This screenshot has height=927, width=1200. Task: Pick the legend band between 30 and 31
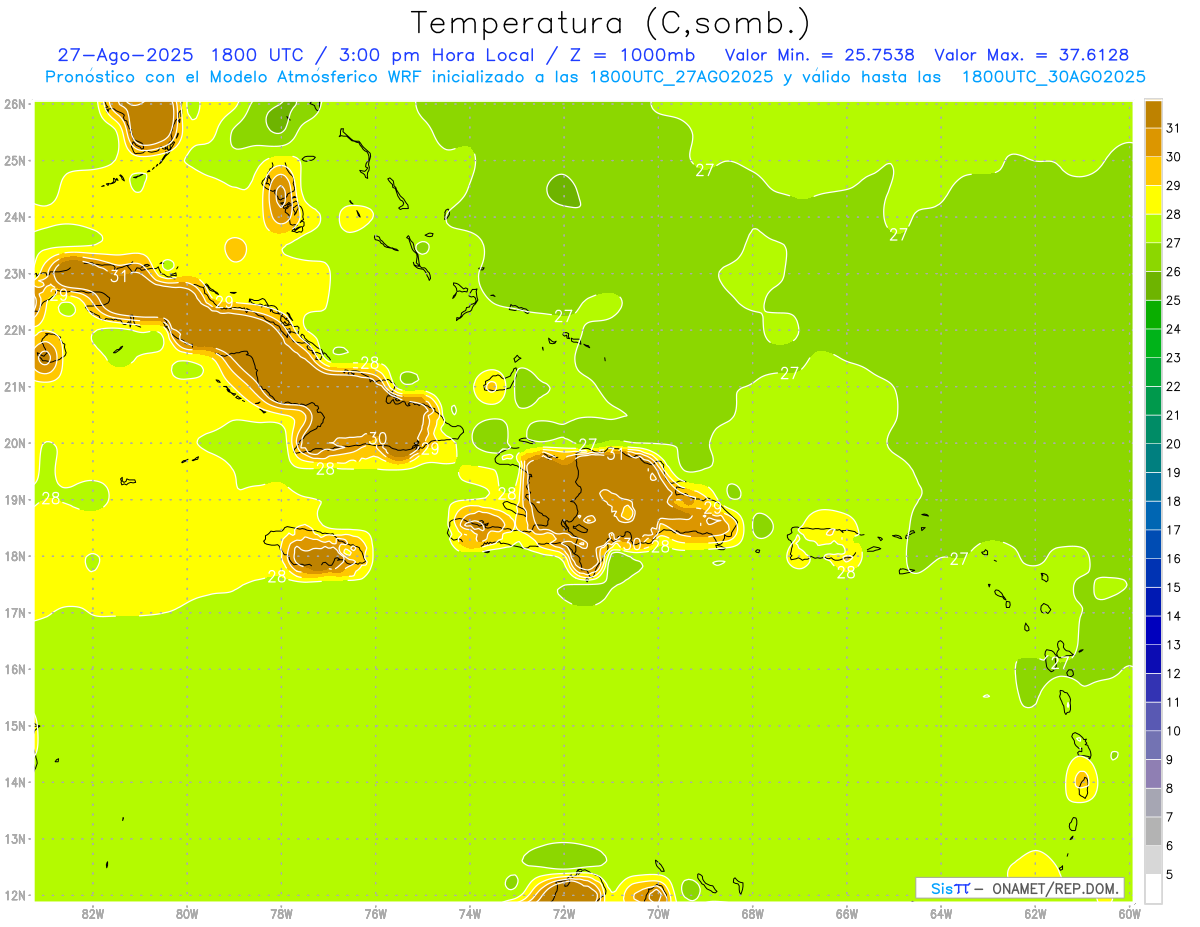1153,142
